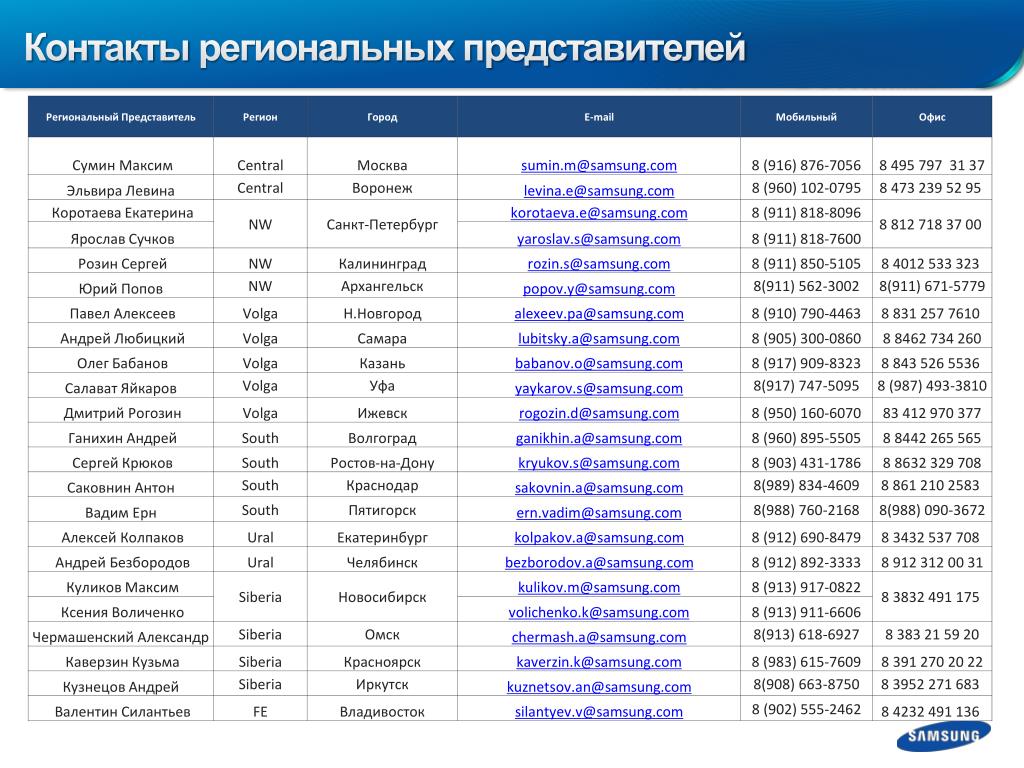Select the name 'Павел Алексеев'
The width and height of the screenshot is (1024, 768).
tap(122, 313)
